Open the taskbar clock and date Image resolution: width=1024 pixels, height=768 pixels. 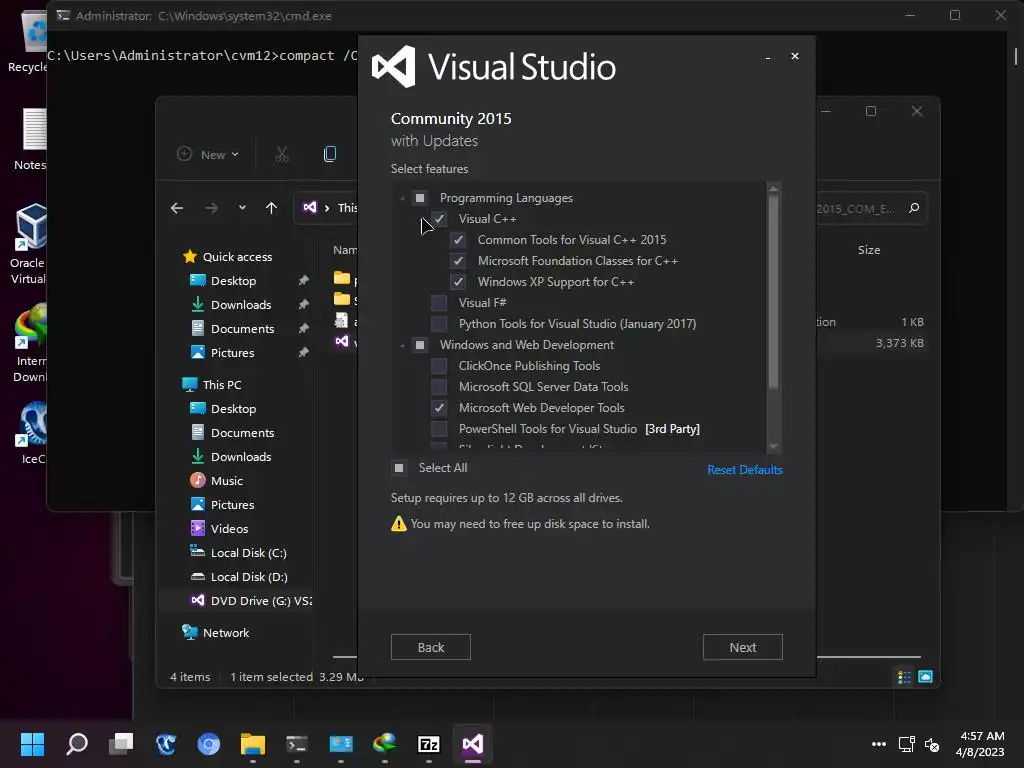pyautogui.click(x=980, y=744)
